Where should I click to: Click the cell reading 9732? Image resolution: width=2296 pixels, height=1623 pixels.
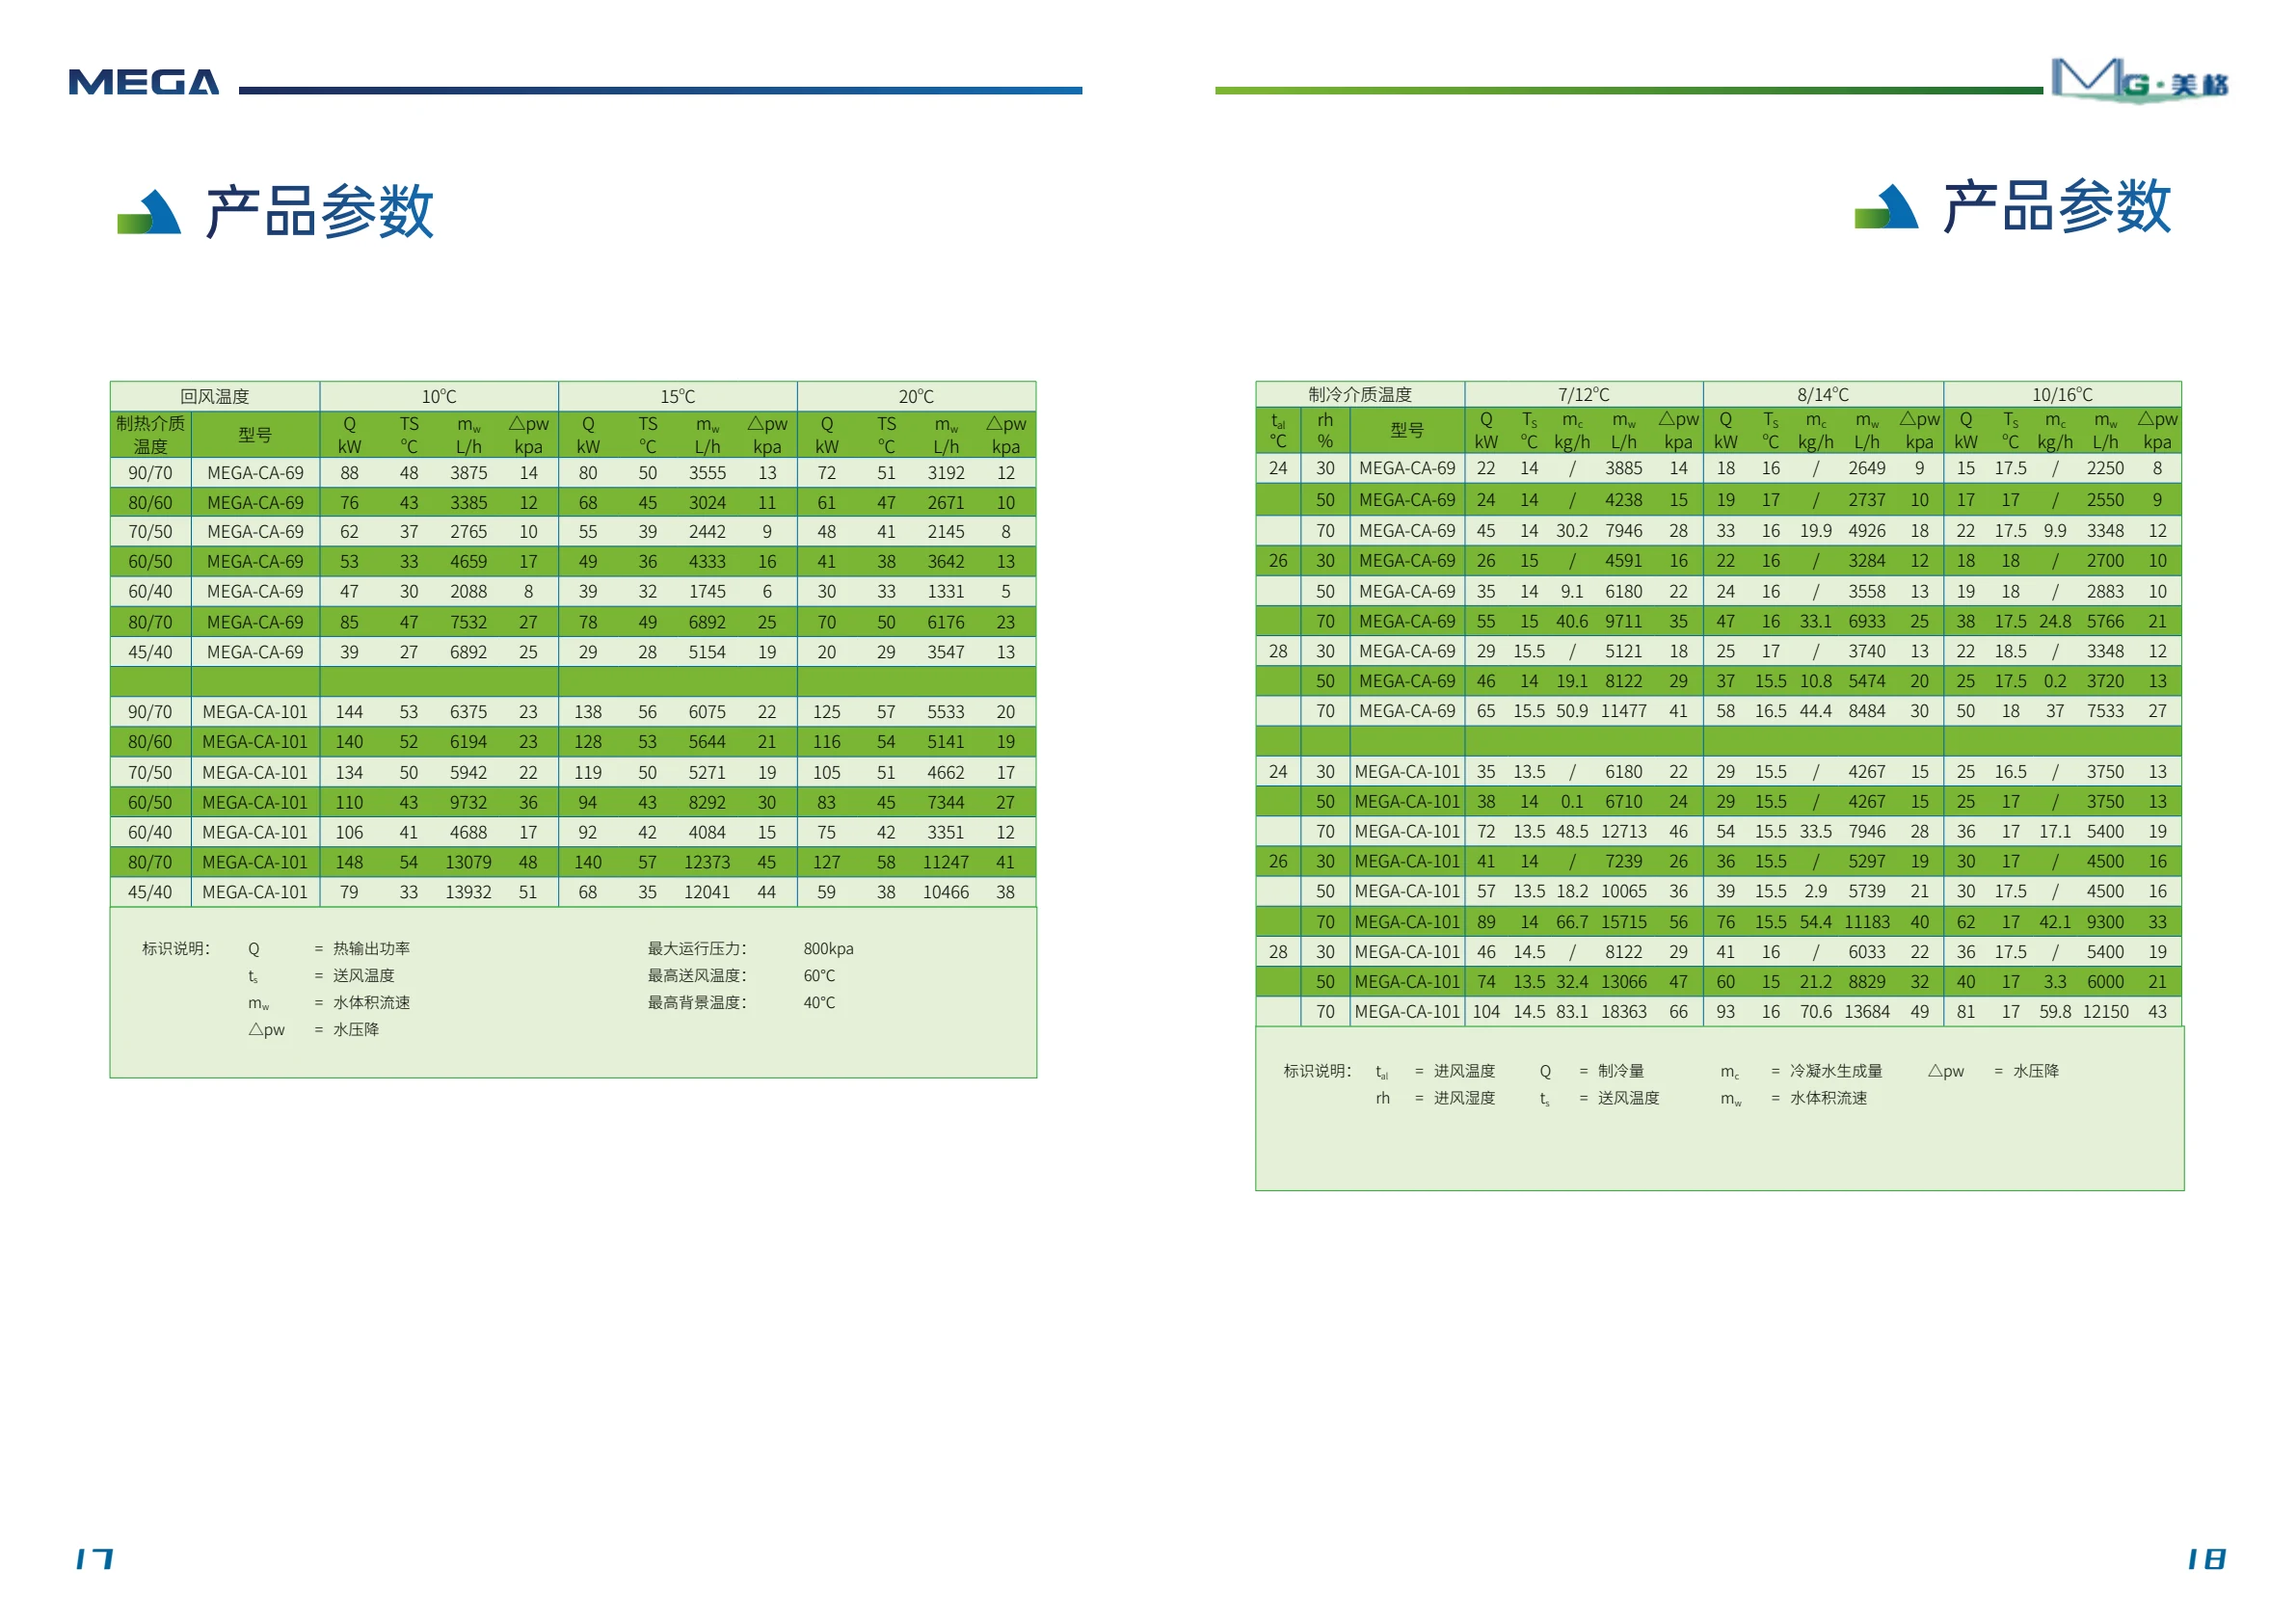pos(468,802)
